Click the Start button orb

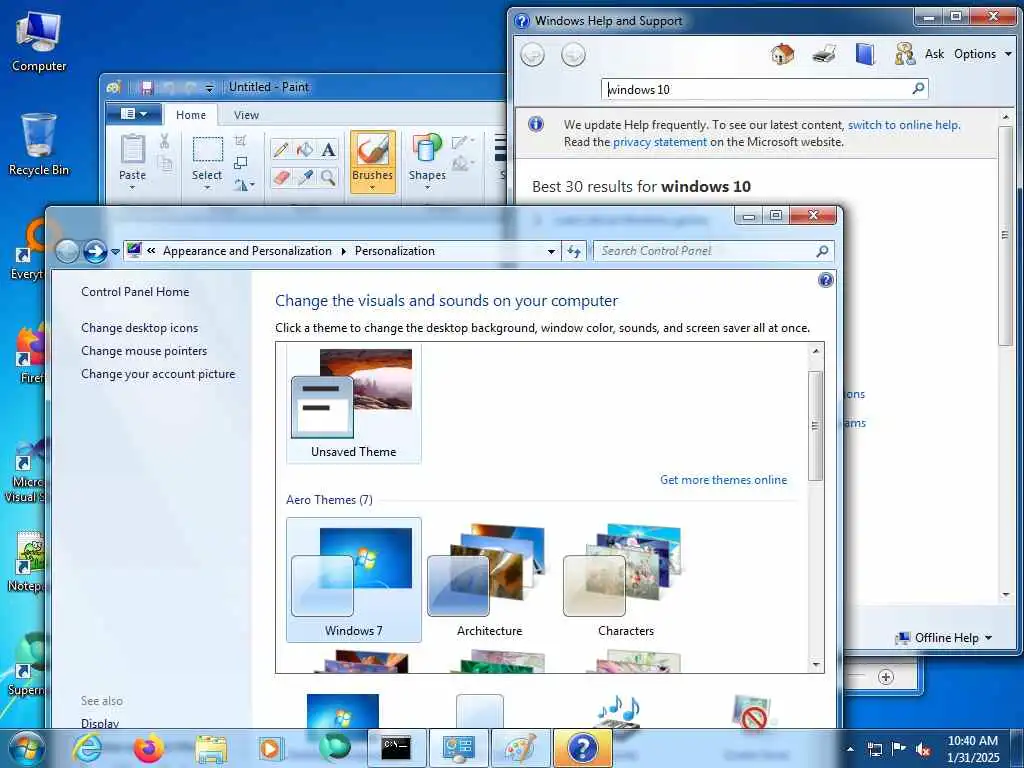(x=26, y=748)
